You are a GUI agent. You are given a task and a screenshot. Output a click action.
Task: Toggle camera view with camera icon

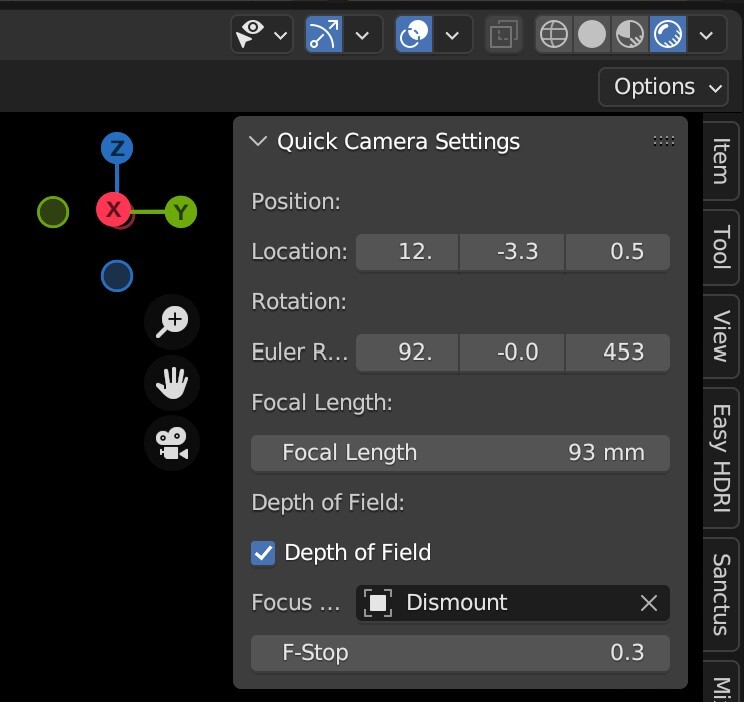173,444
